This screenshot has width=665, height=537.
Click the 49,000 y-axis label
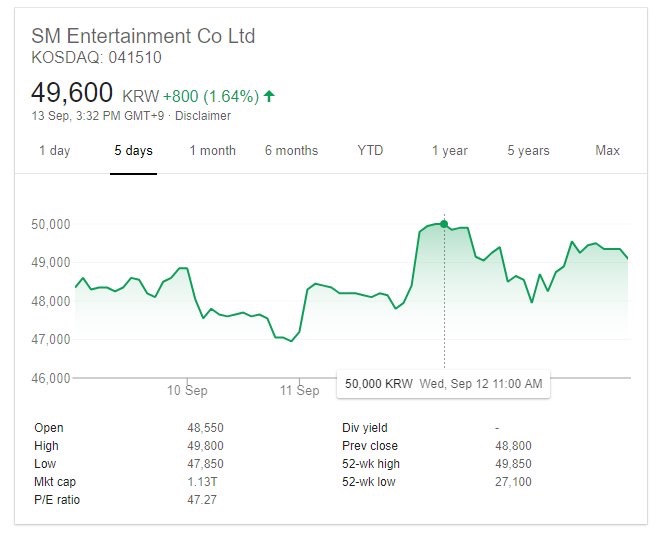tap(50, 263)
